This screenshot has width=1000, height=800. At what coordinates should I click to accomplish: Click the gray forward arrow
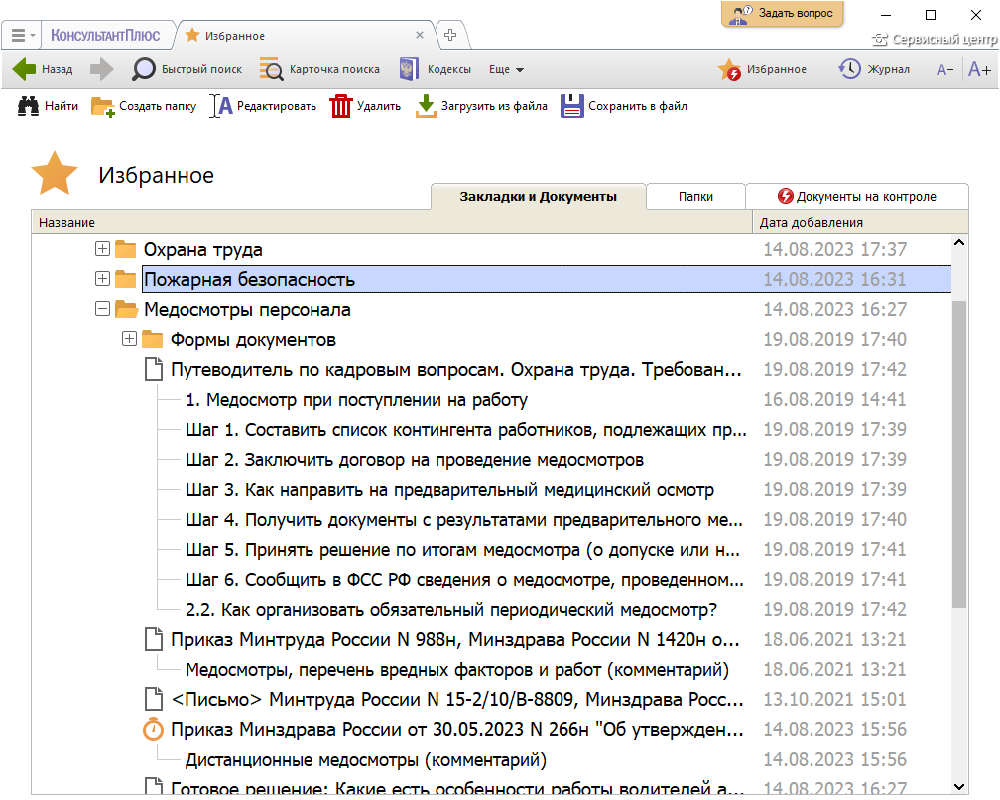pyautogui.click(x=101, y=69)
